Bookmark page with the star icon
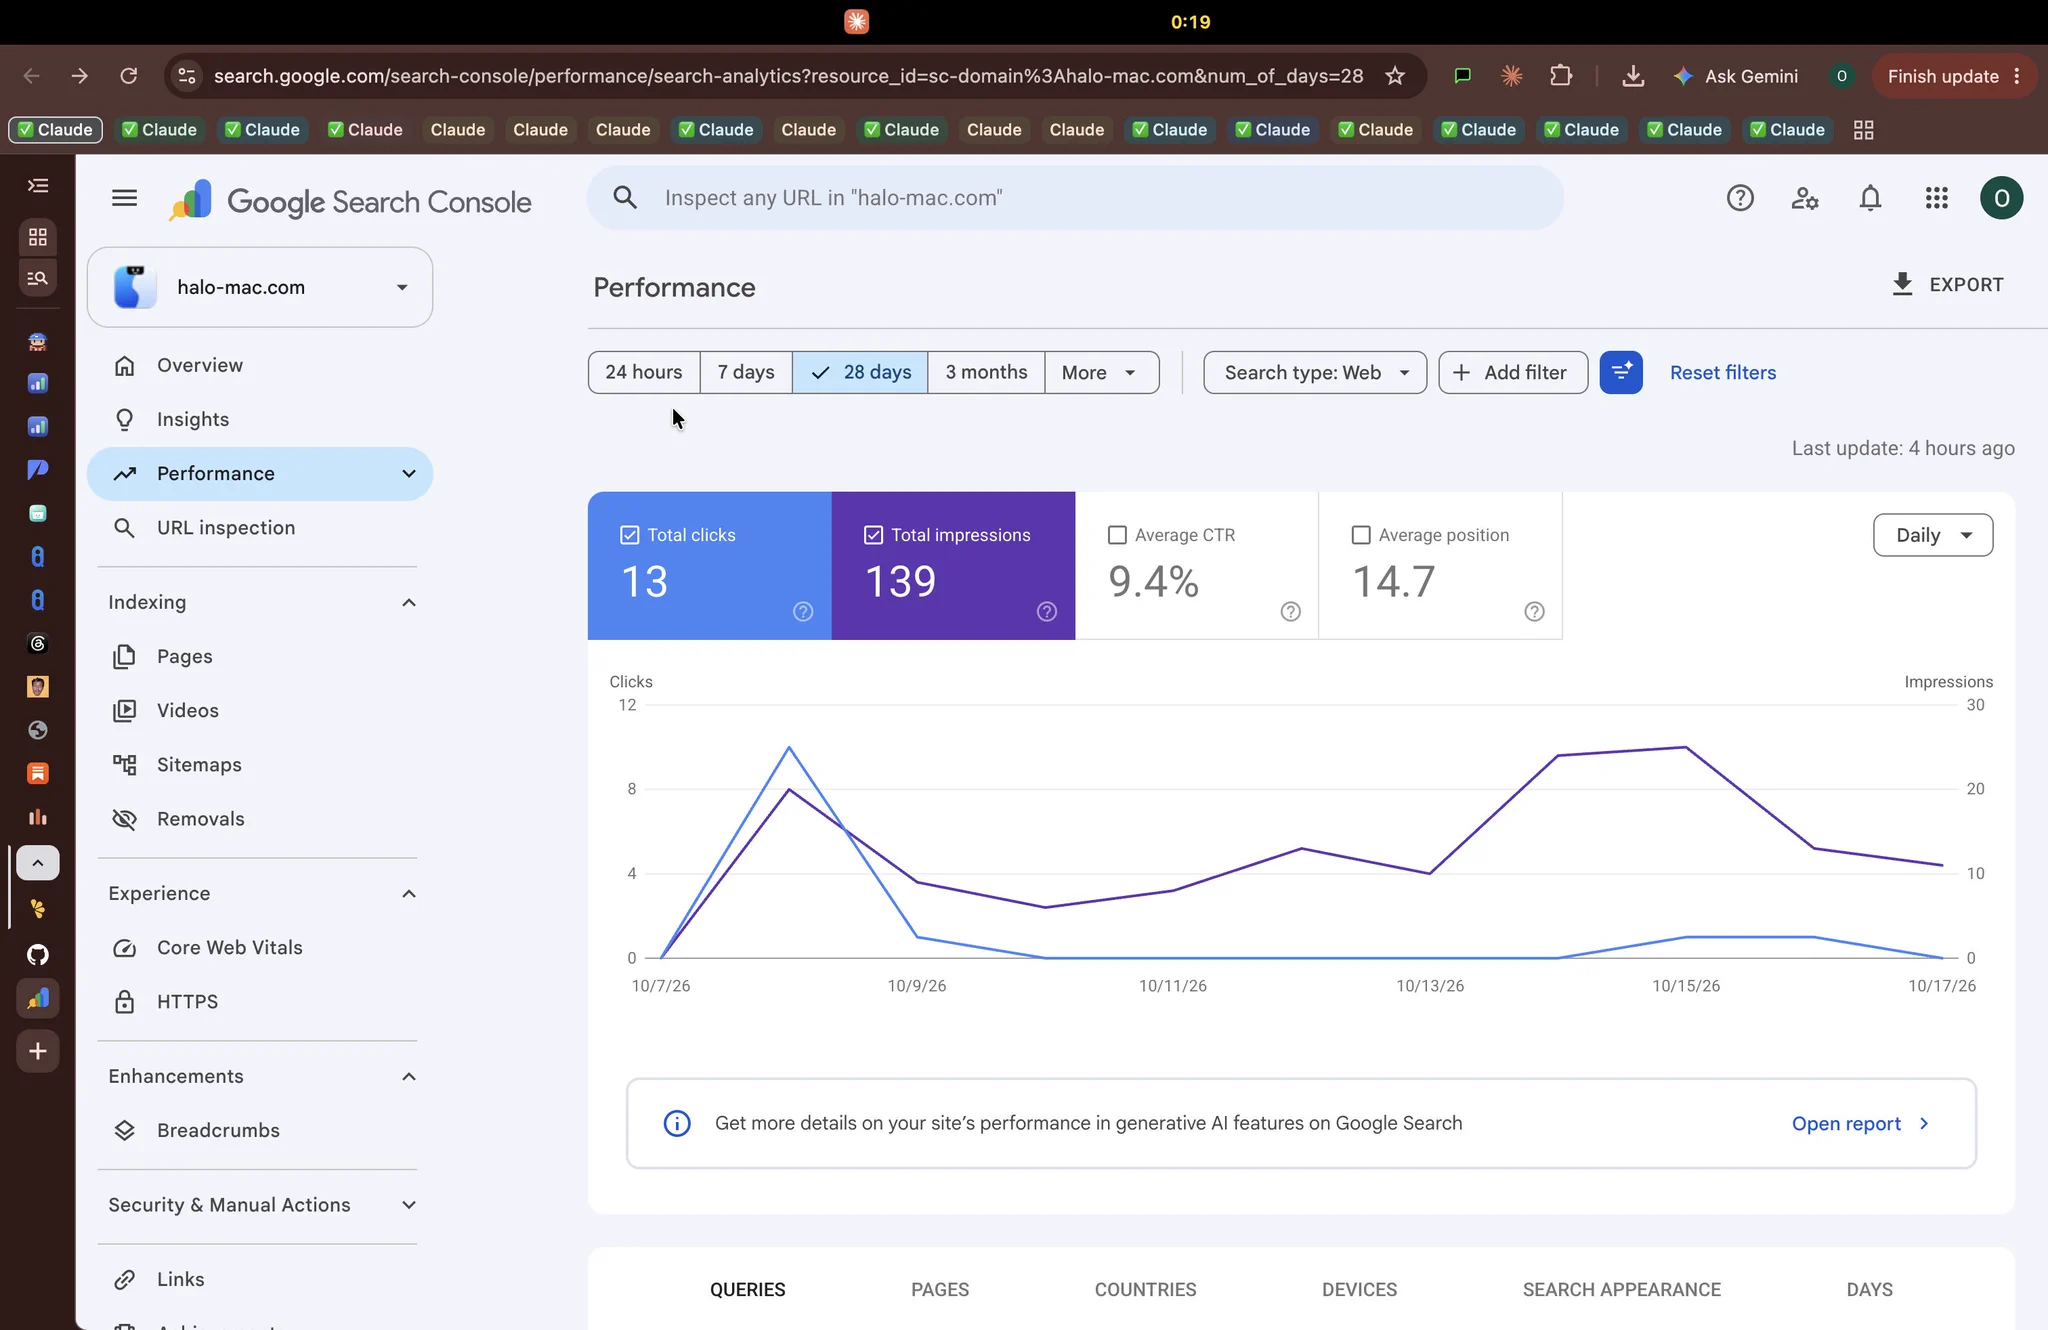Viewport: 2048px width, 1330px height. tap(1395, 76)
